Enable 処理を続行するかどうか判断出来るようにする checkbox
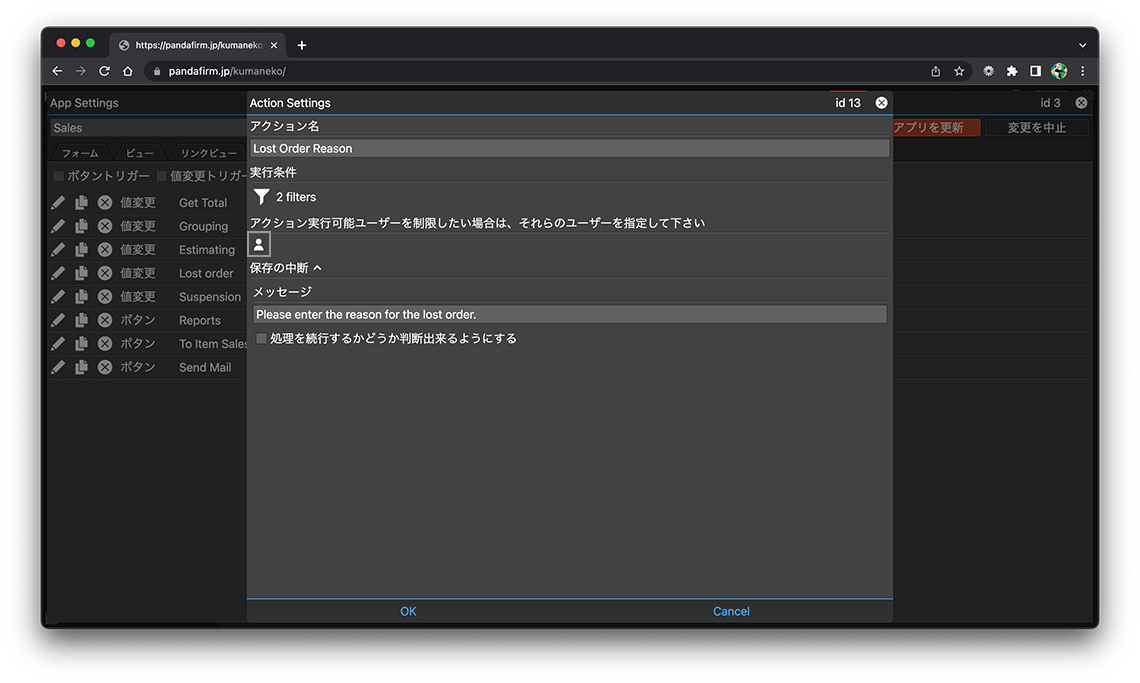 (262, 339)
